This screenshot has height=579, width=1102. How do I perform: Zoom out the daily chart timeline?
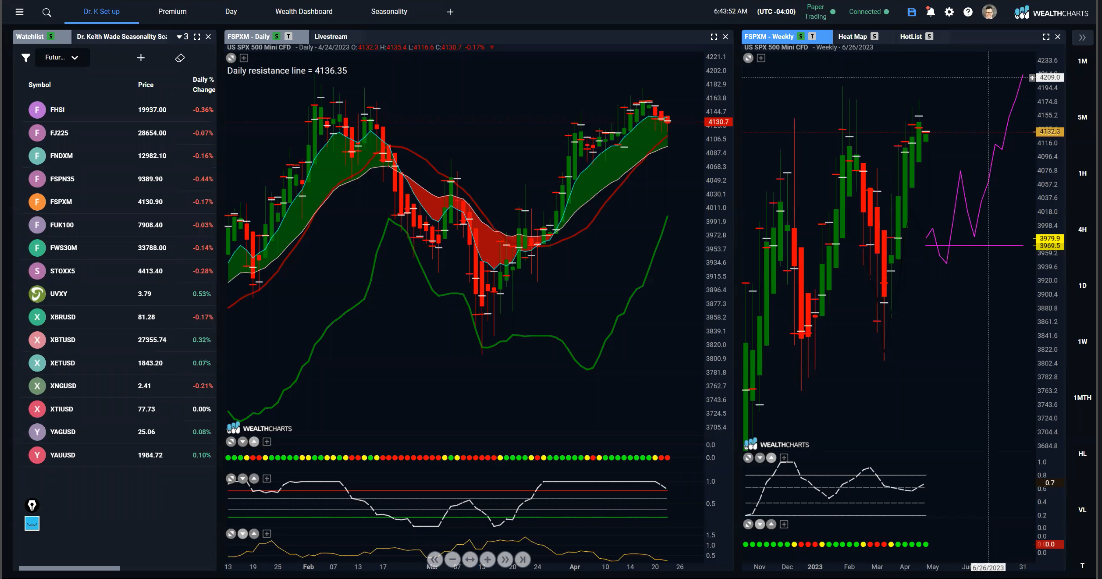(x=453, y=560)
